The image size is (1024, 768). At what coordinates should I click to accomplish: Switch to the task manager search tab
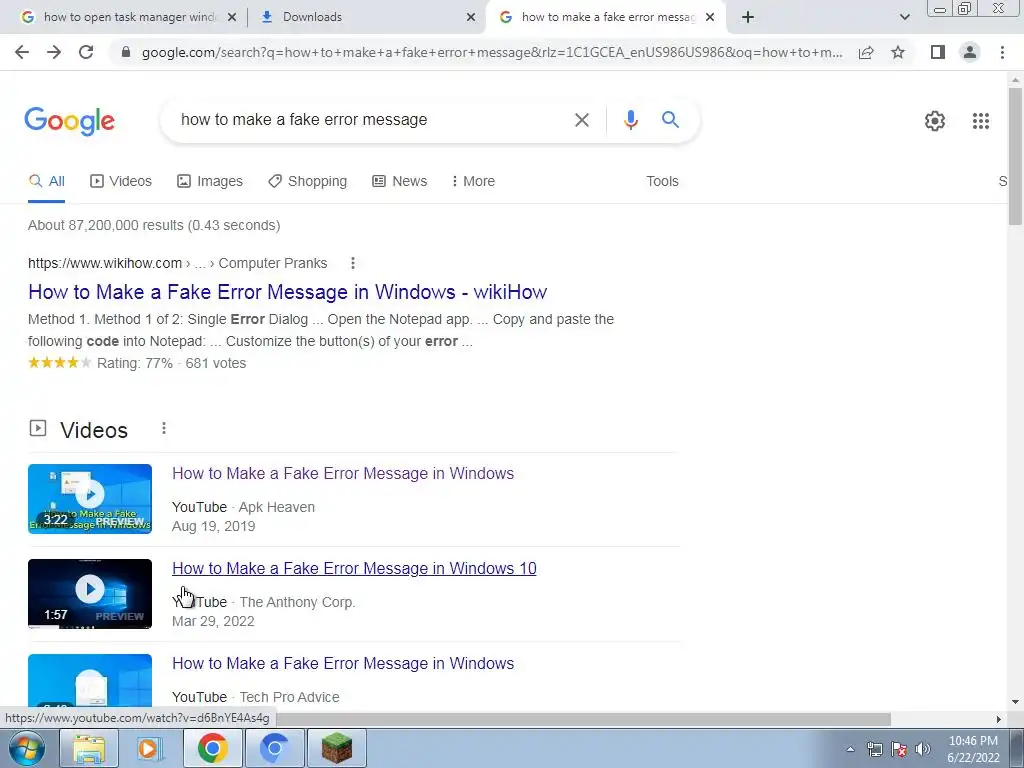pos(129,17)
